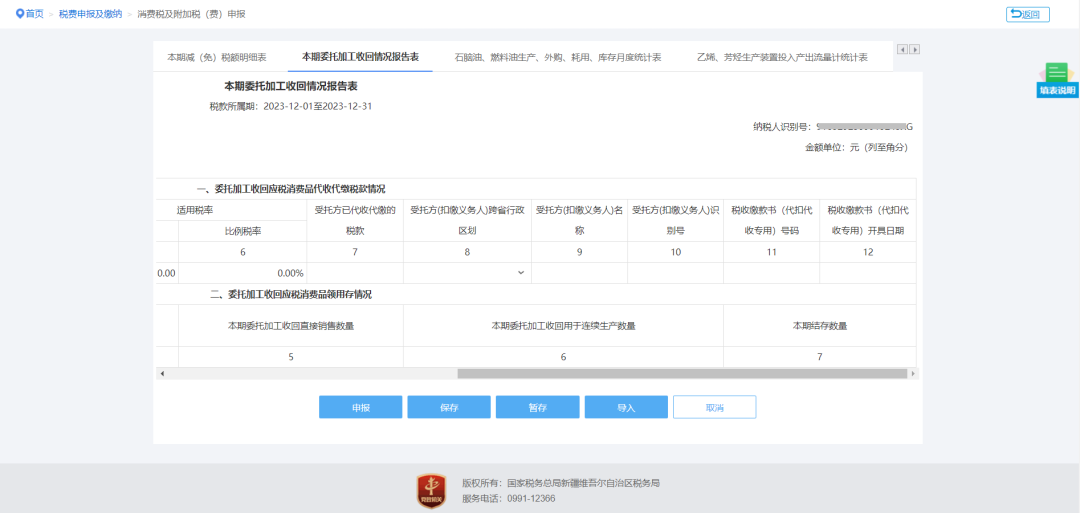Open the 乙烯、芳烃生产装置 statistics tab

tap(781, 58)
